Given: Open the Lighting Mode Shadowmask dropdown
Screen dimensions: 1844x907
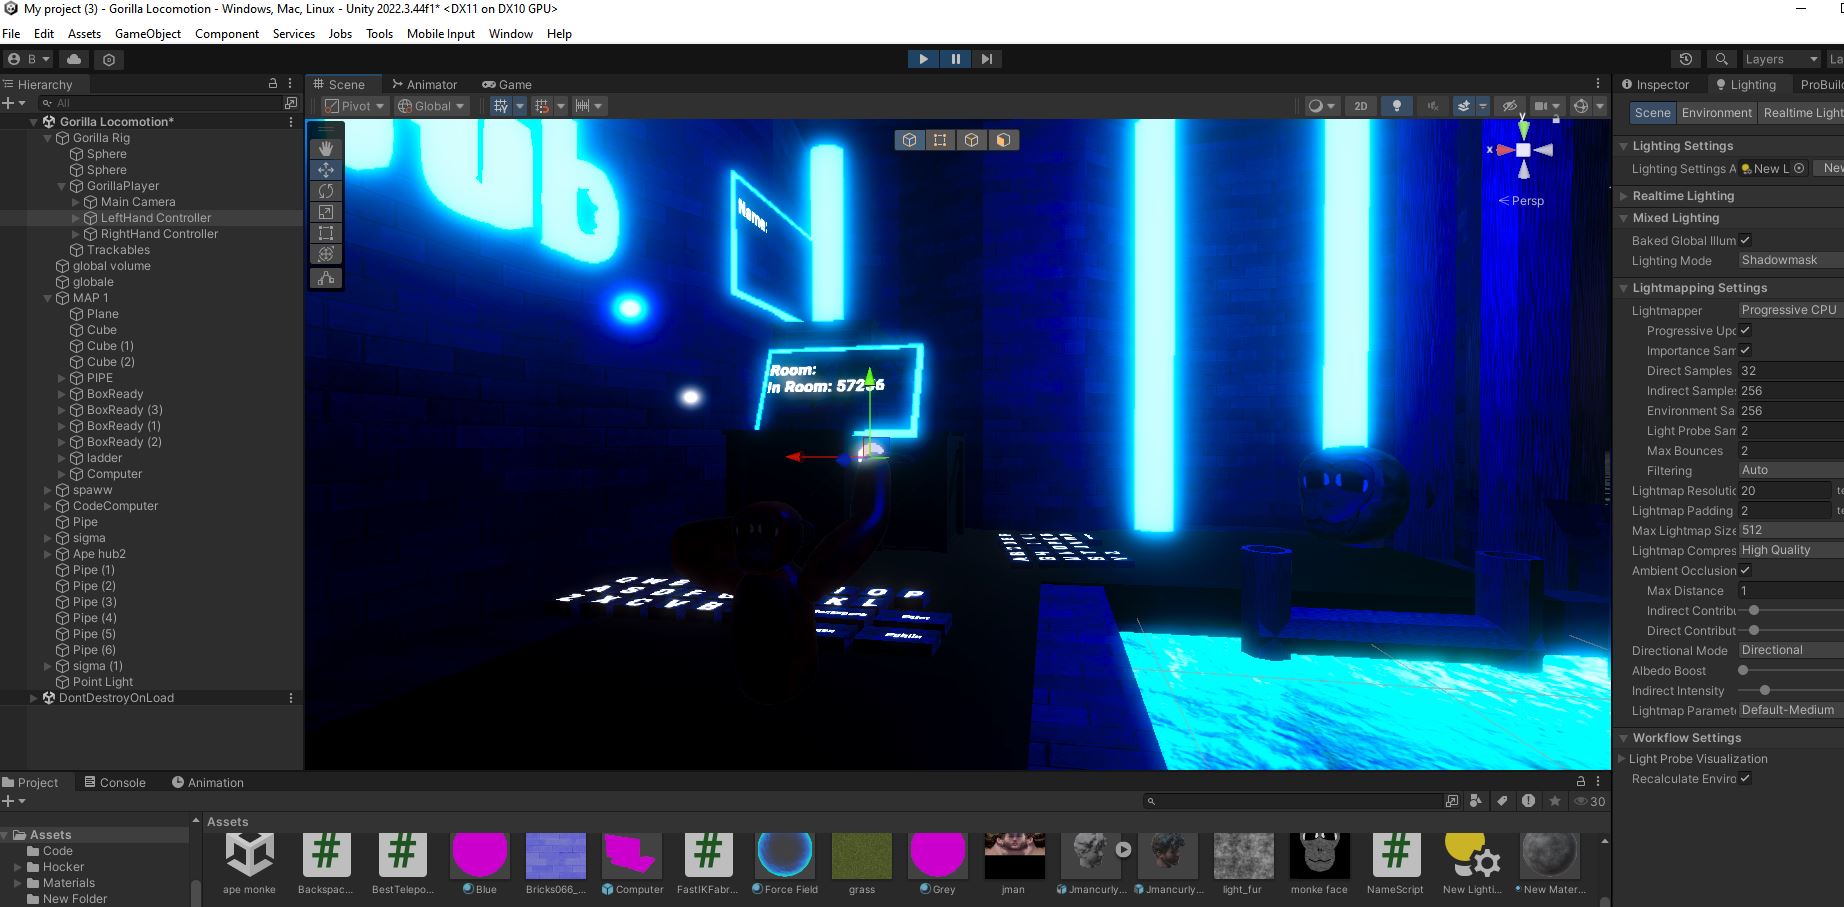Looking at the screenshot, I should coord(1790,260).
